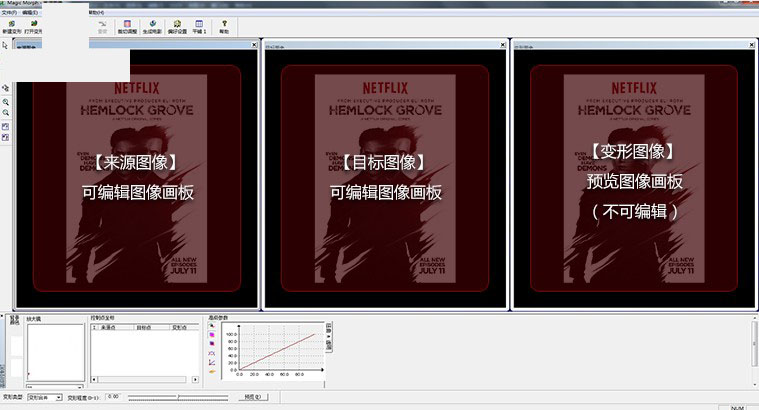Screen dimensions: 759x410
Task: Click the Source Point column header
Action: pyautogui.click(x=115, y=327)
